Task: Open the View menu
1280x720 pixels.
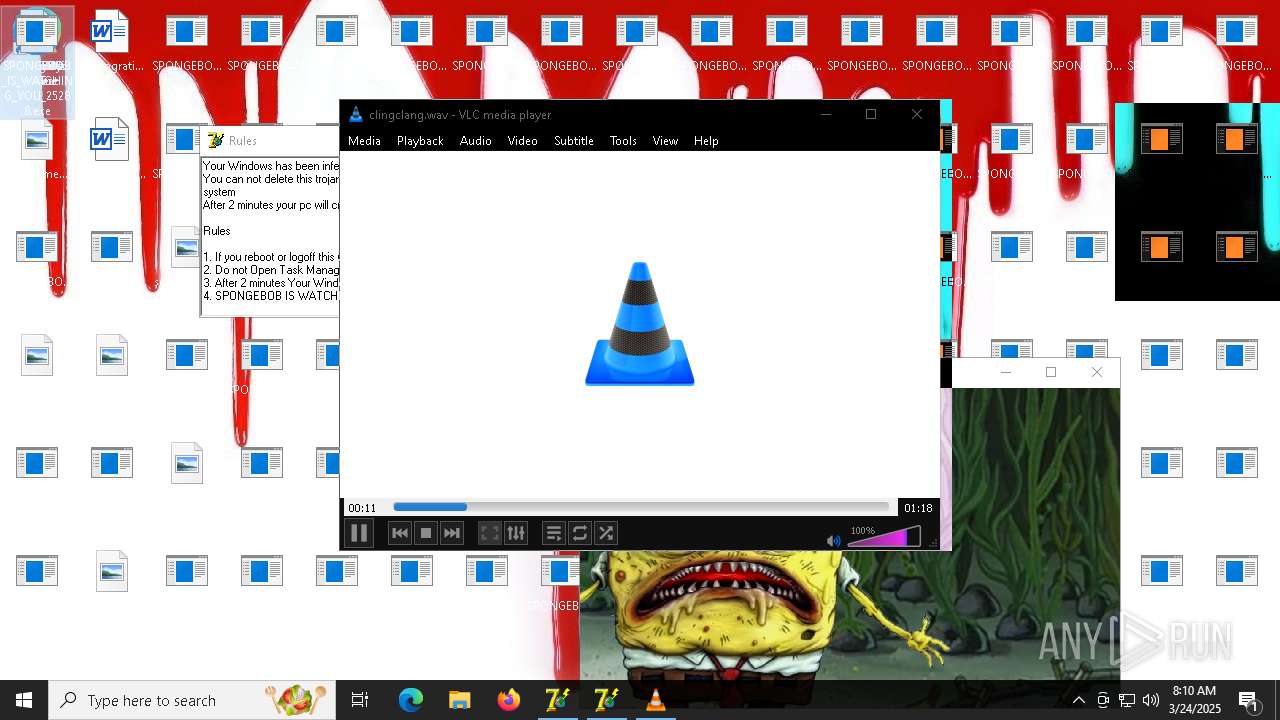Action: 665,141
